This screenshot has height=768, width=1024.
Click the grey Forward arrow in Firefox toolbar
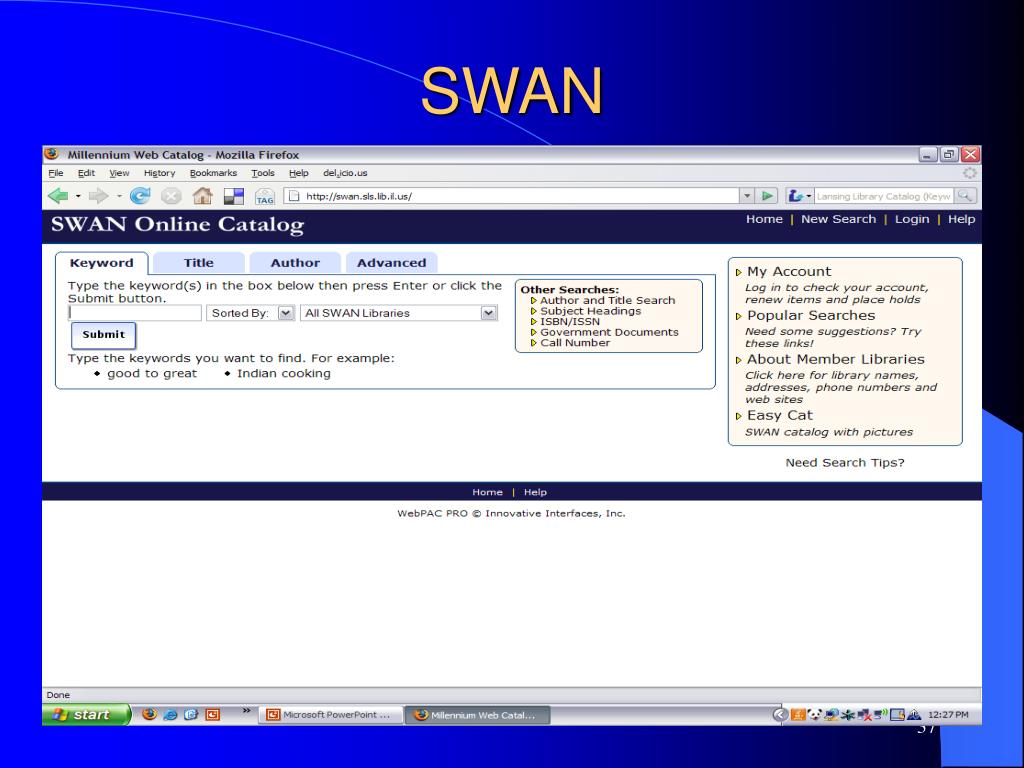(98, 195)
